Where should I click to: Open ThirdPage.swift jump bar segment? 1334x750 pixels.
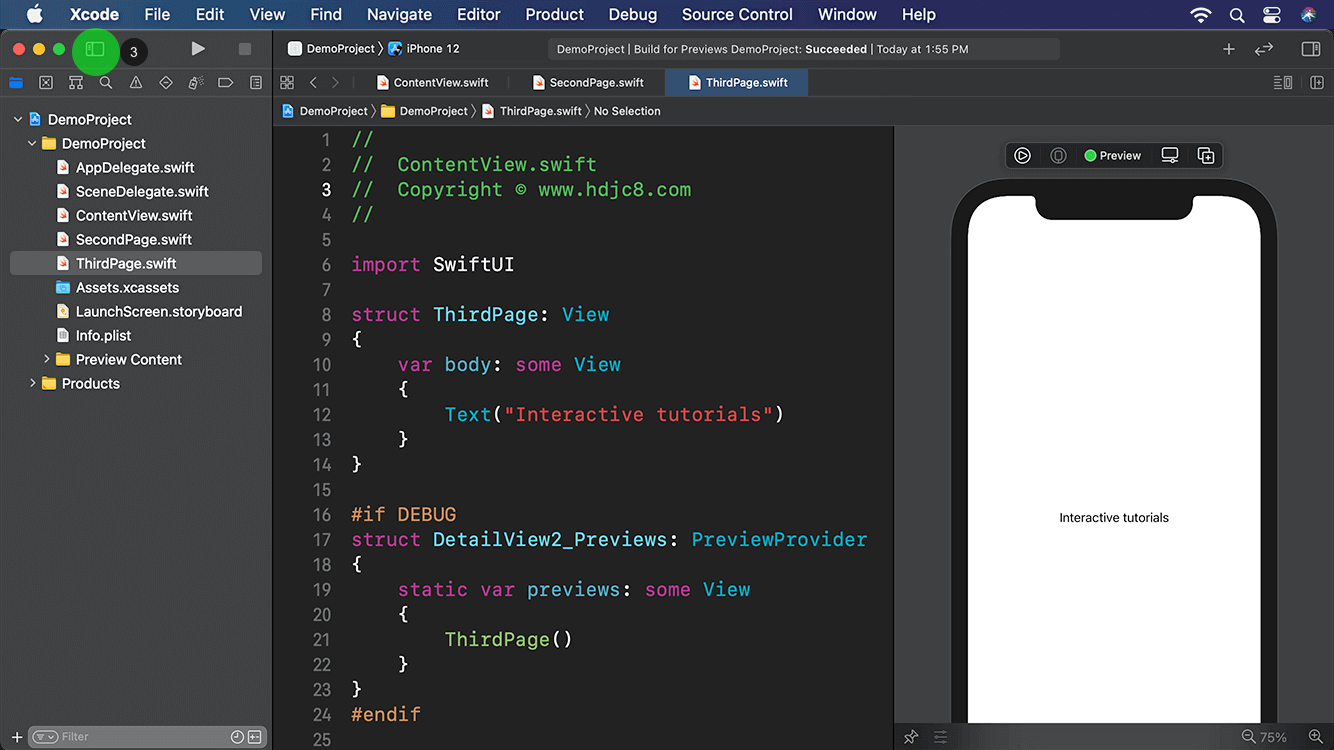(x=531, y=111)
